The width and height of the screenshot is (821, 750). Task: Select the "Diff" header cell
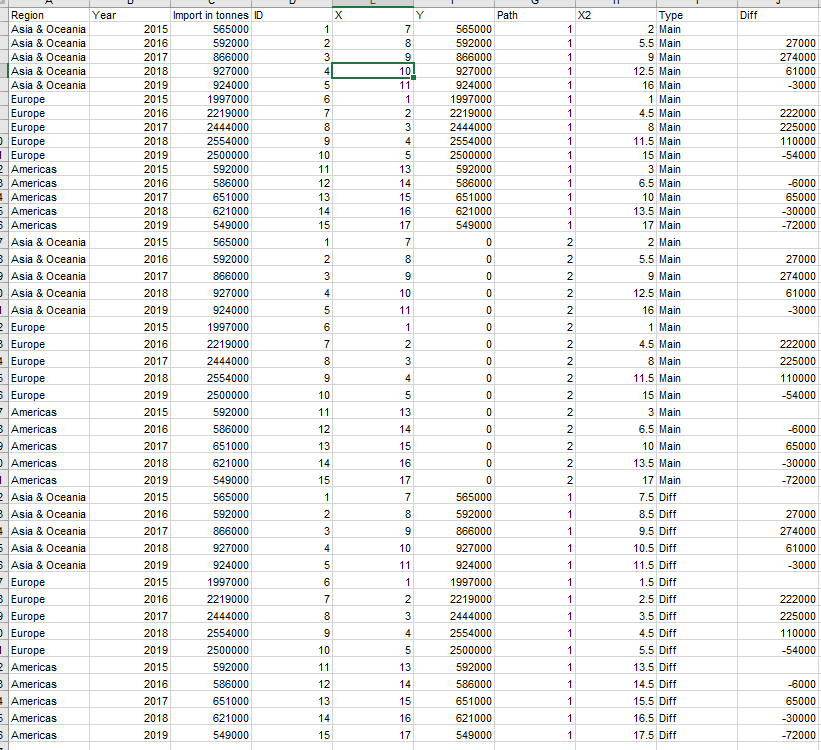(777, 16)
